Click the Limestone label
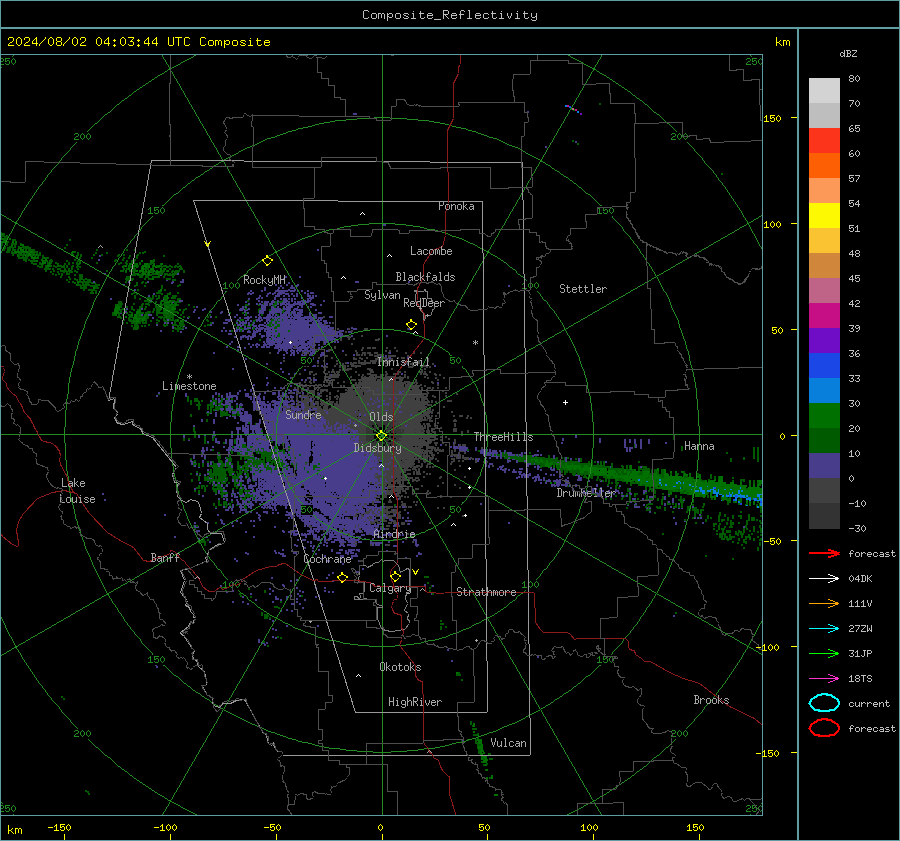 [x=189, y=386]
